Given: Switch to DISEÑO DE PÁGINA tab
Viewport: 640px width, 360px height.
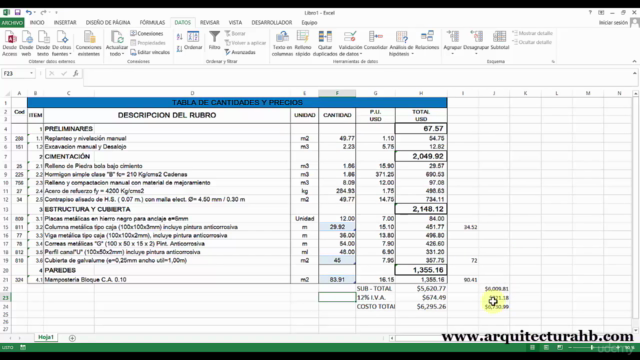Looking at the screenshot, I should [x=108, y=23].
